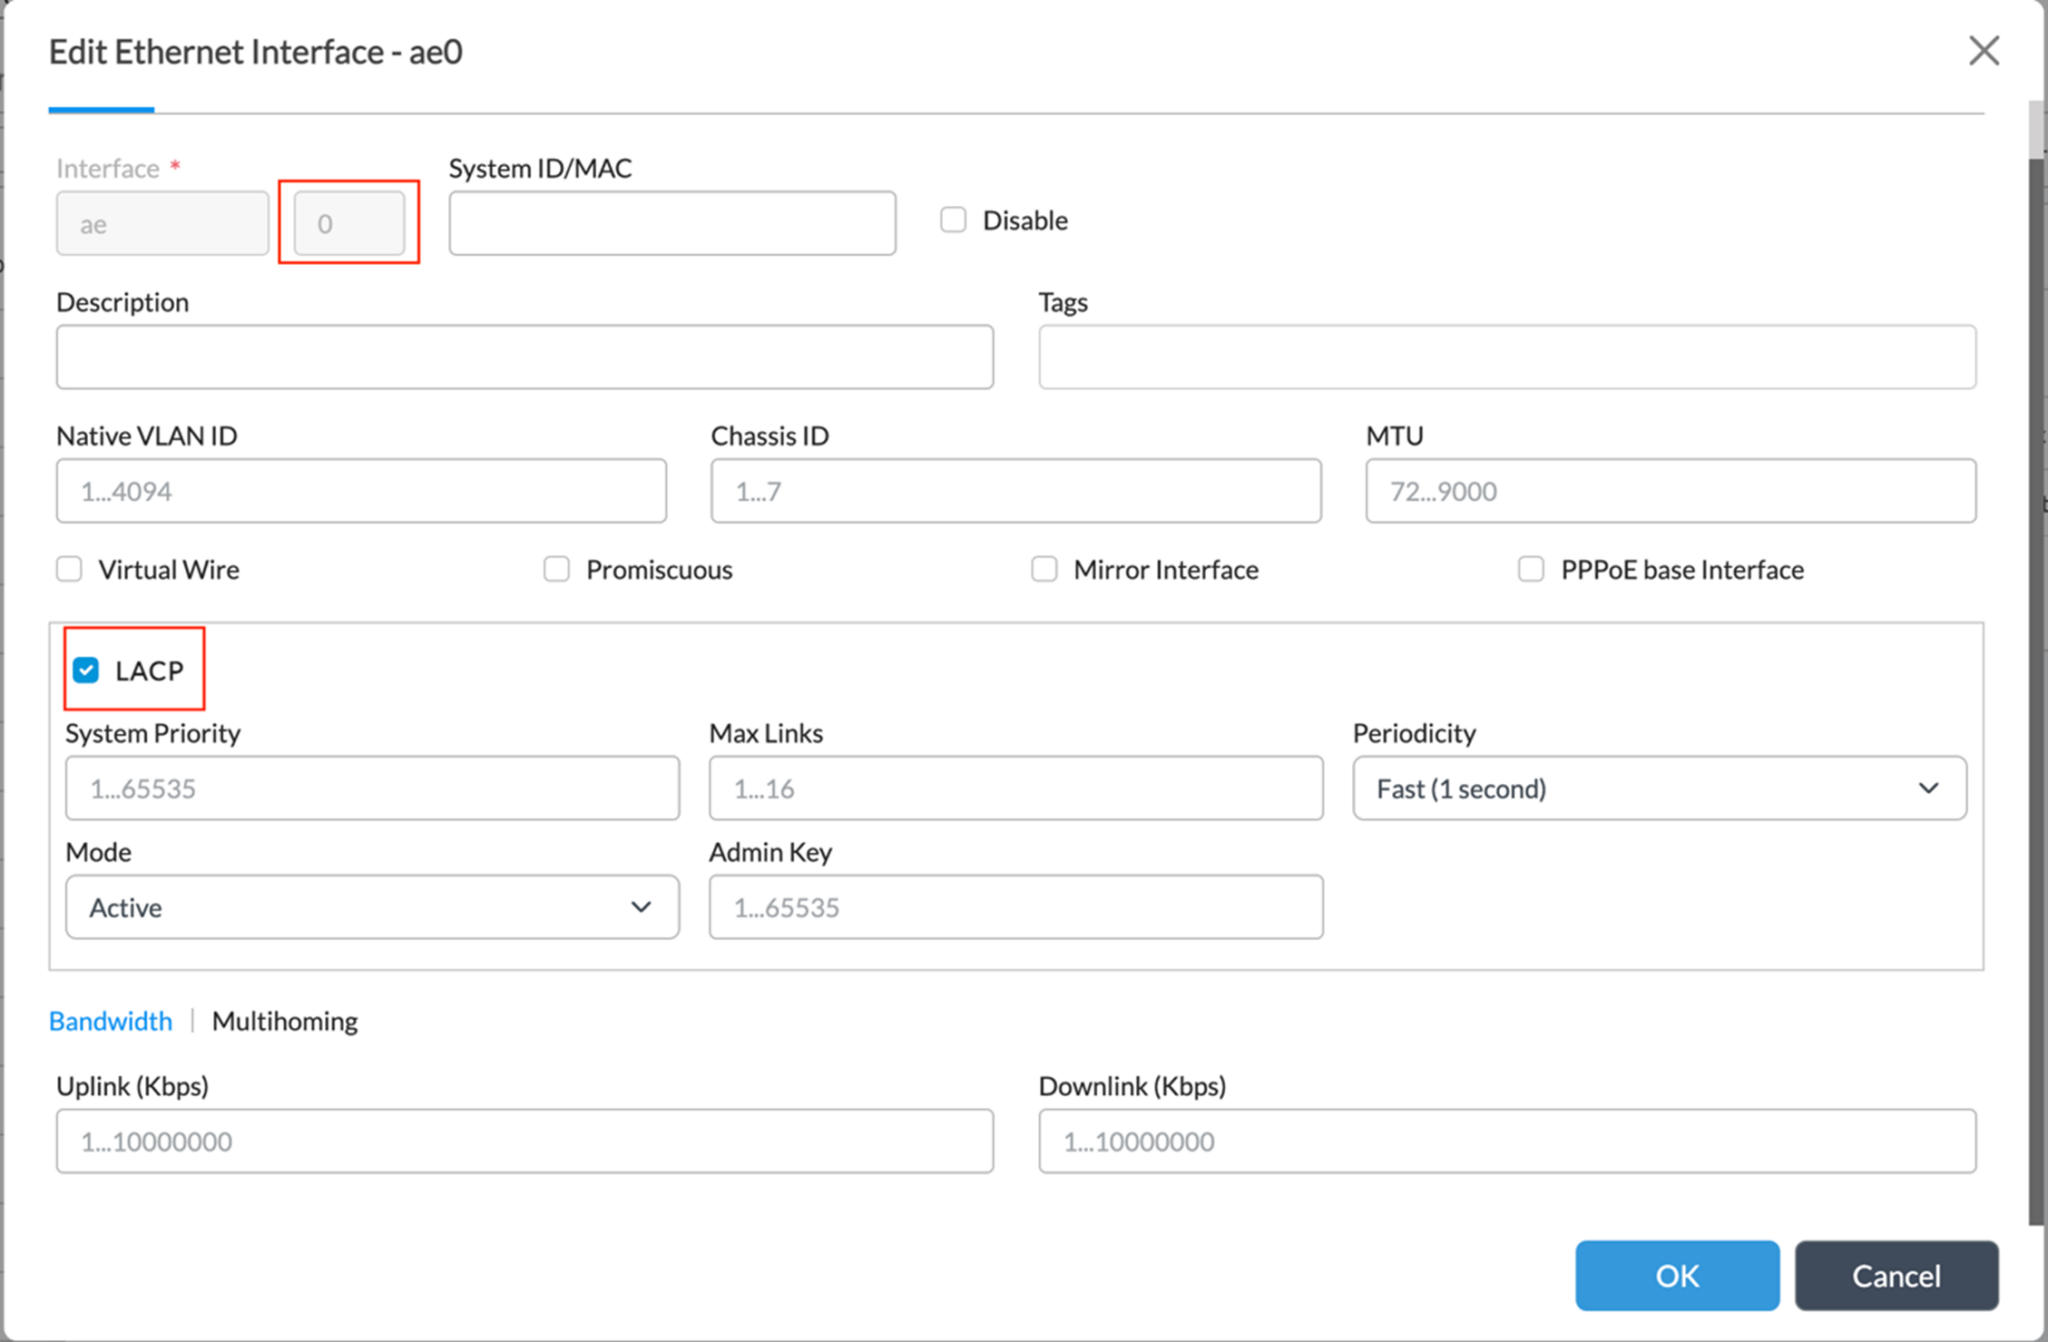Screen dimensions: 2048x1342
Task: Click the Native VLAN ID field
Action: [361, 490]
